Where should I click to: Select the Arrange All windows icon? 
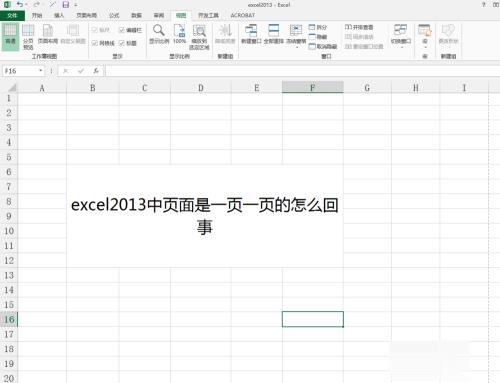point(273,34)
